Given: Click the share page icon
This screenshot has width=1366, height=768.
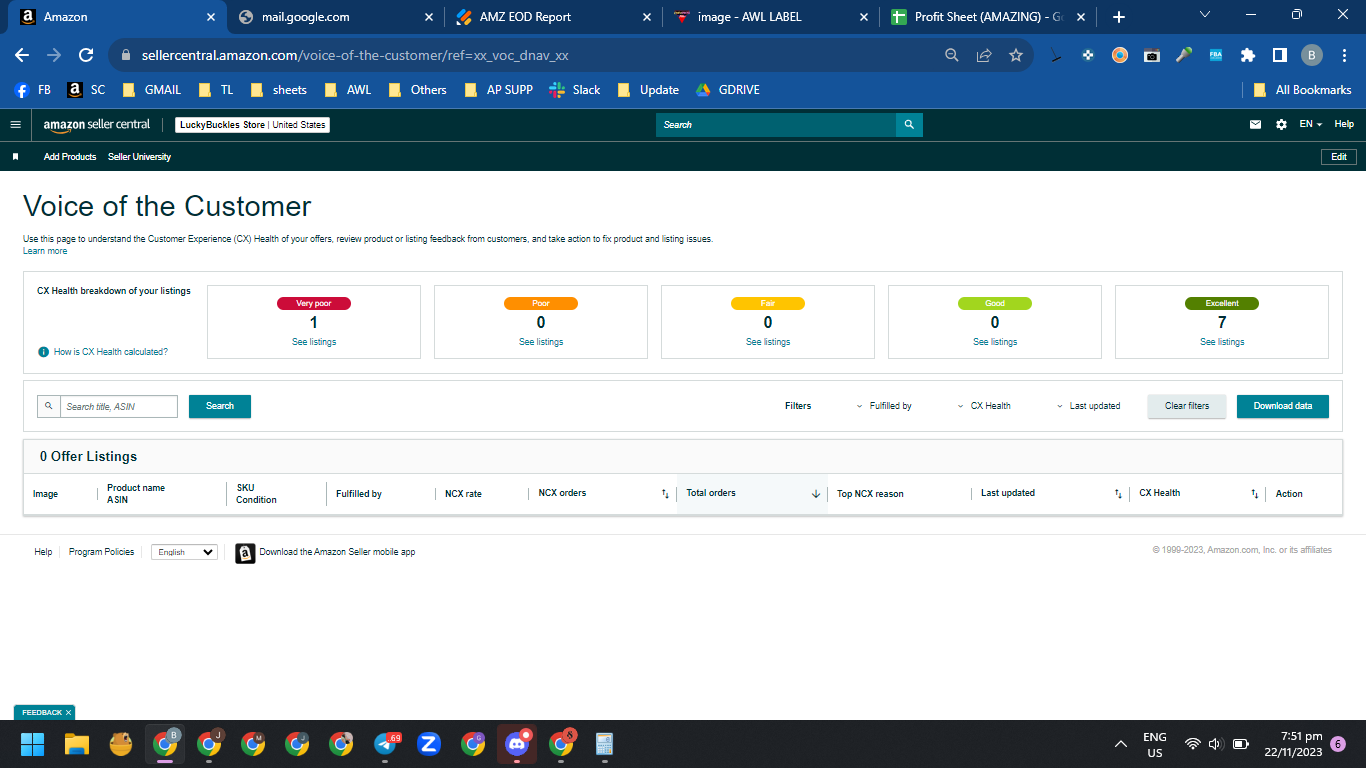Looking at the screenshot, I should (984, 56).
